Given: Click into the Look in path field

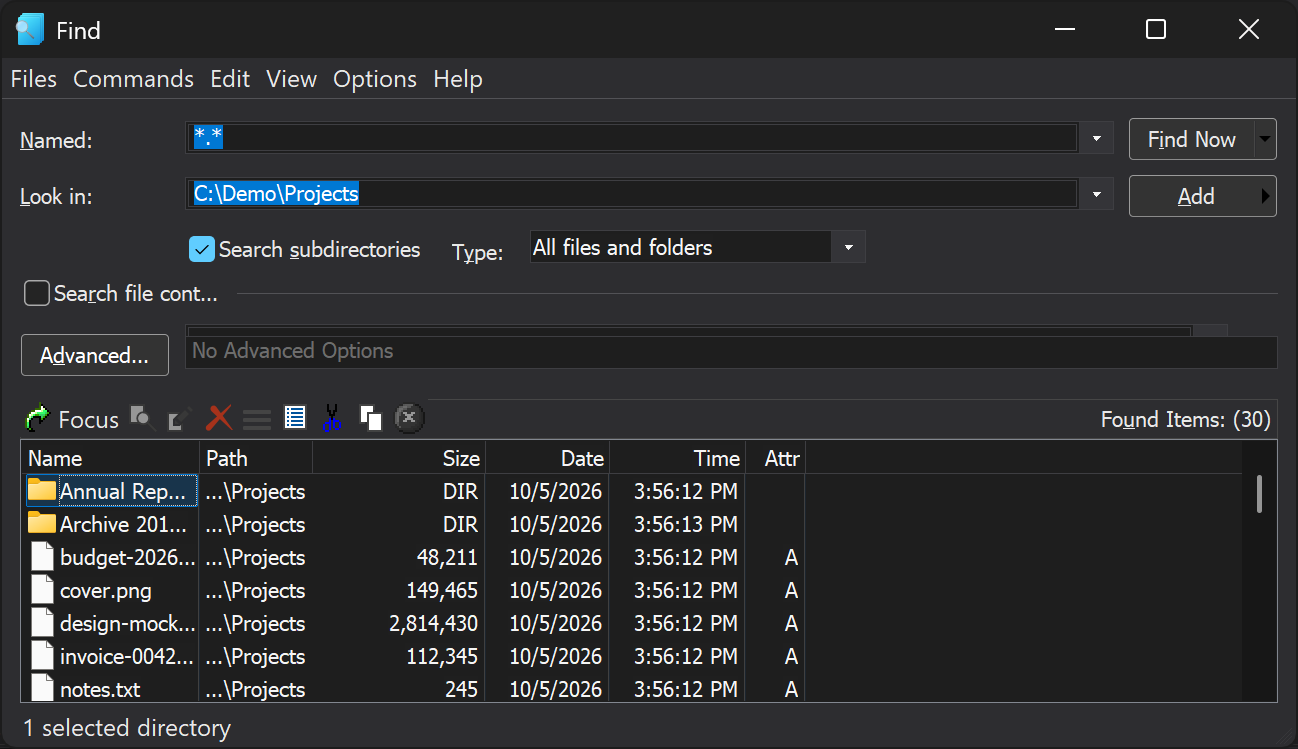Looking at the screenshot, I should 632,194.
